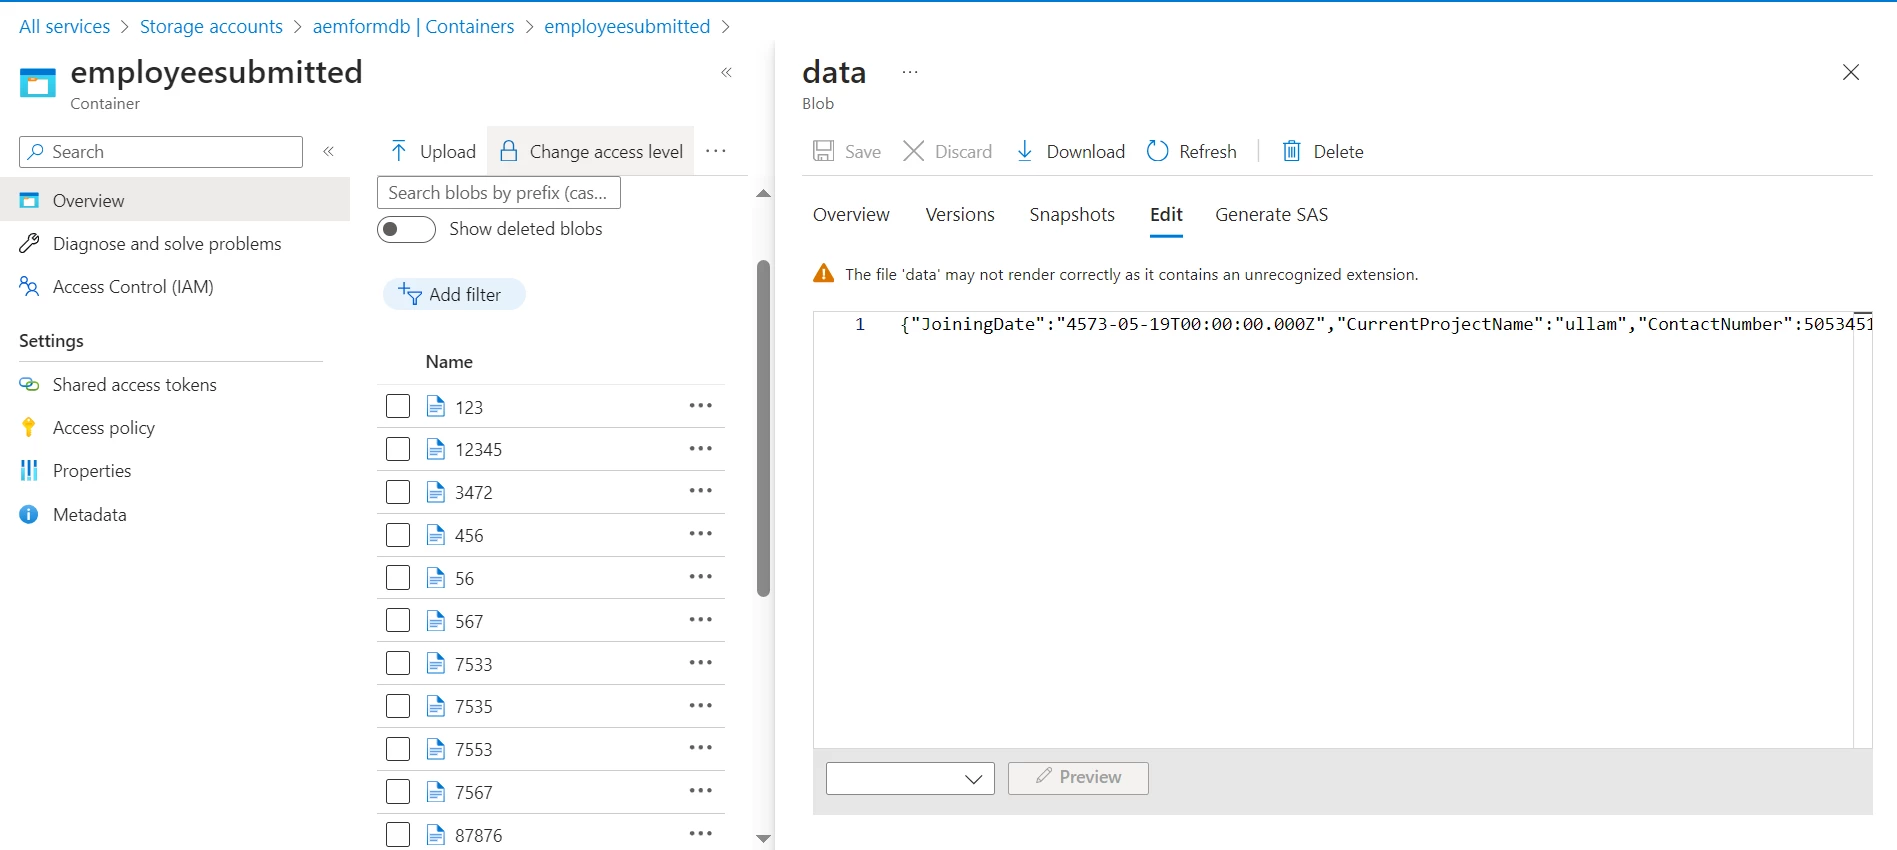This screenshot has height=850, width=1897.
Task: Click the disabled Save floppy disk icon
Action: tap(823, 151)
